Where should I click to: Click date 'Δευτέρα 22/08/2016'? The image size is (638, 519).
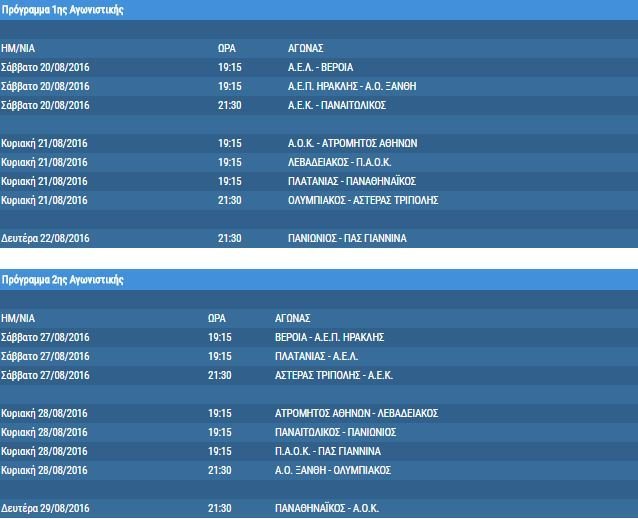(45, 238)
